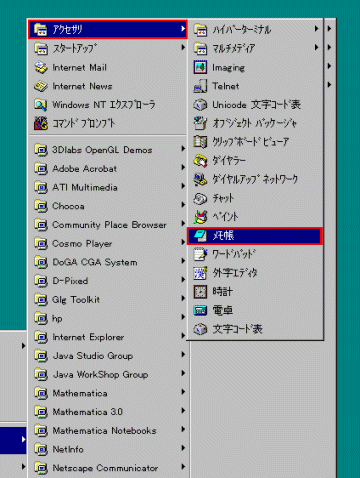Launch the Imaging application icon
360x478 pixels.
click(200, 67)
